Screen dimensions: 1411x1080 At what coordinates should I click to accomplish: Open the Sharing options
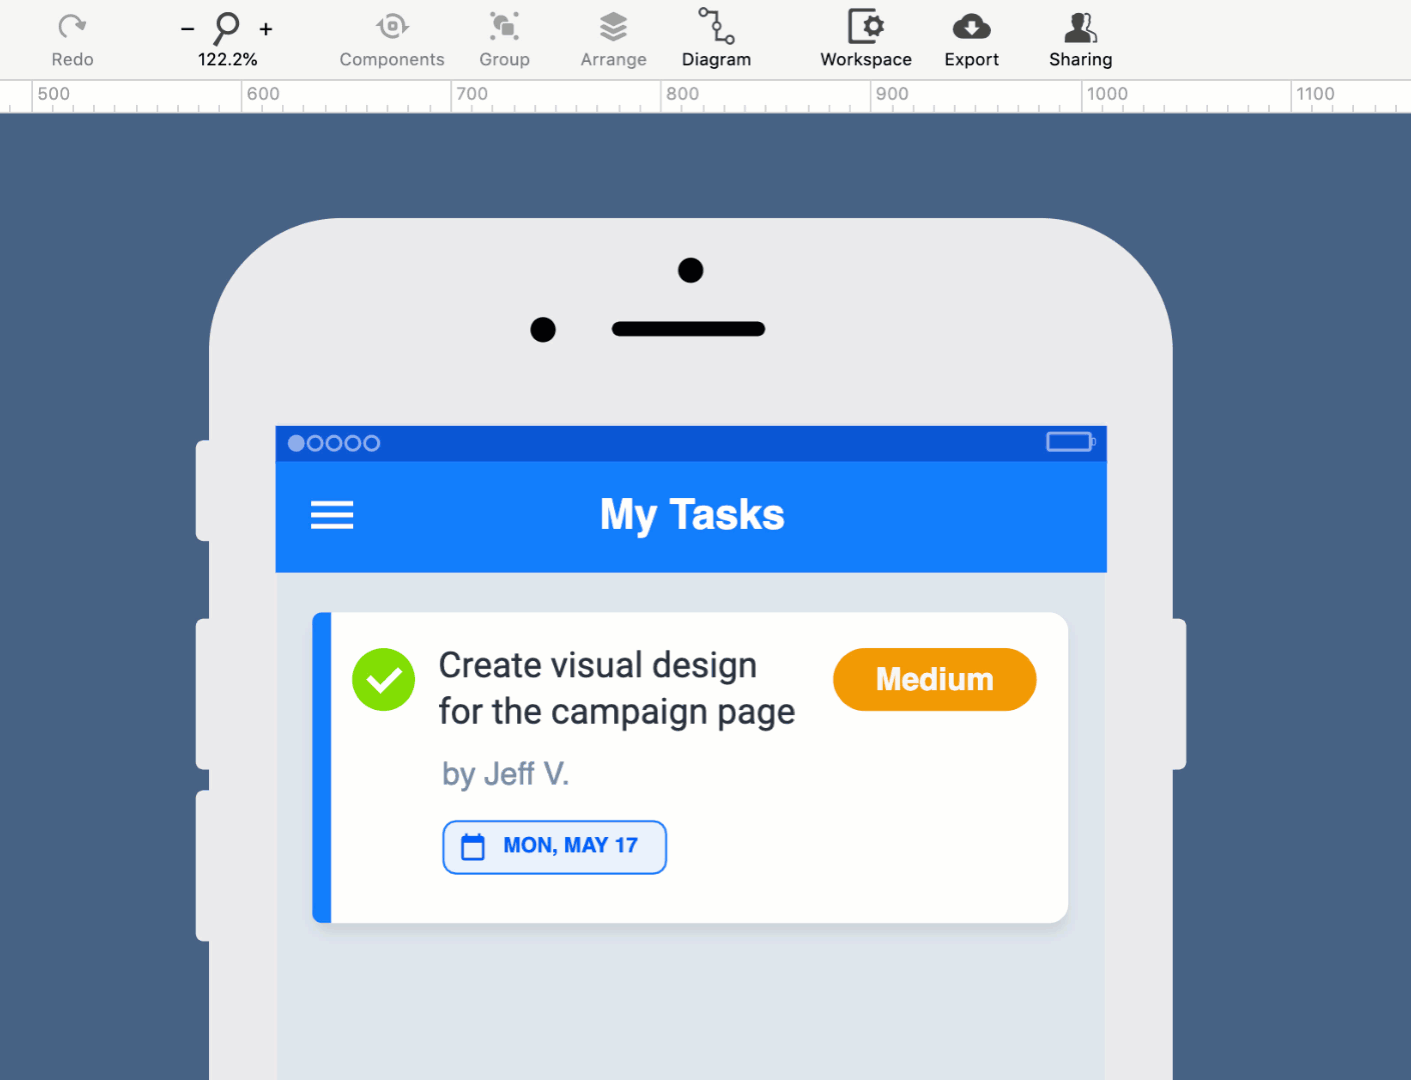tap(1080, 27)
